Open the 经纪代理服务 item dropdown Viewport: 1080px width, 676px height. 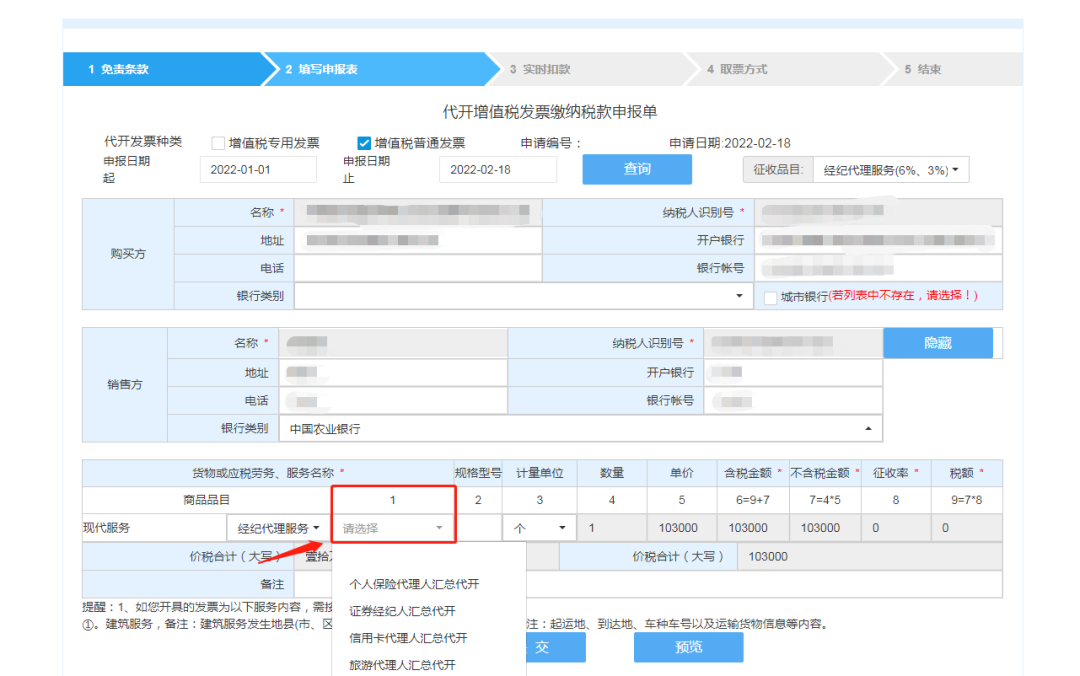[x=278, y=529]
